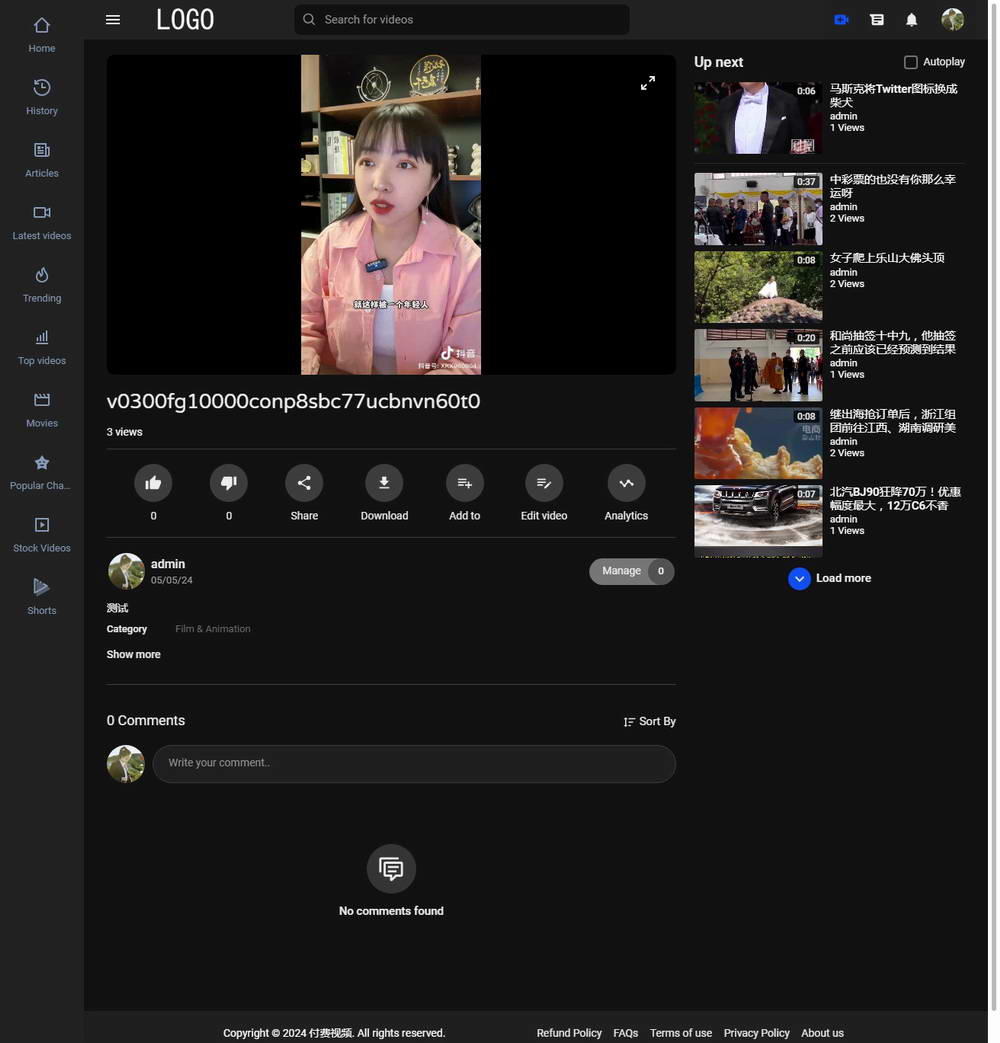
Task: Click Load more button
Action: pyautogui.click(x=830, y=579)
